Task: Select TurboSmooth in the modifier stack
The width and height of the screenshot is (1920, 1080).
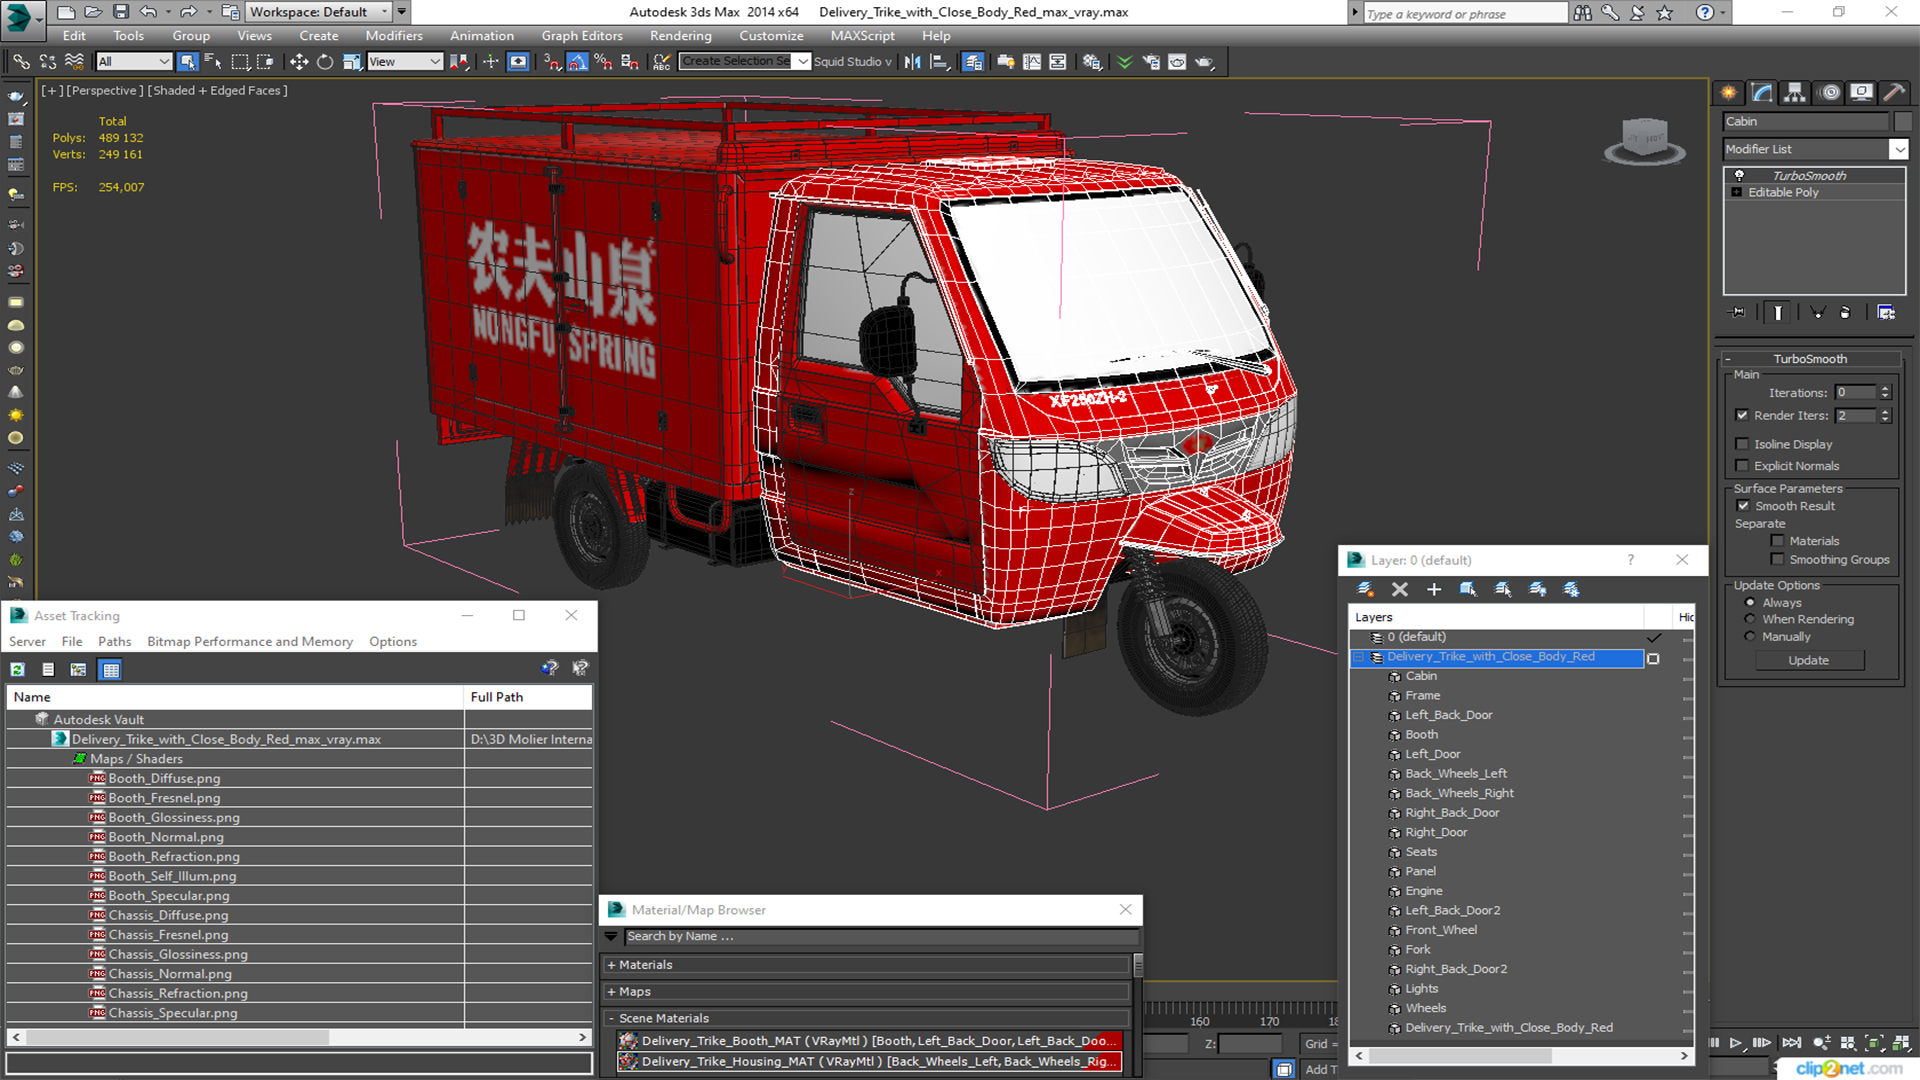Action: [x=1809, y=176]
